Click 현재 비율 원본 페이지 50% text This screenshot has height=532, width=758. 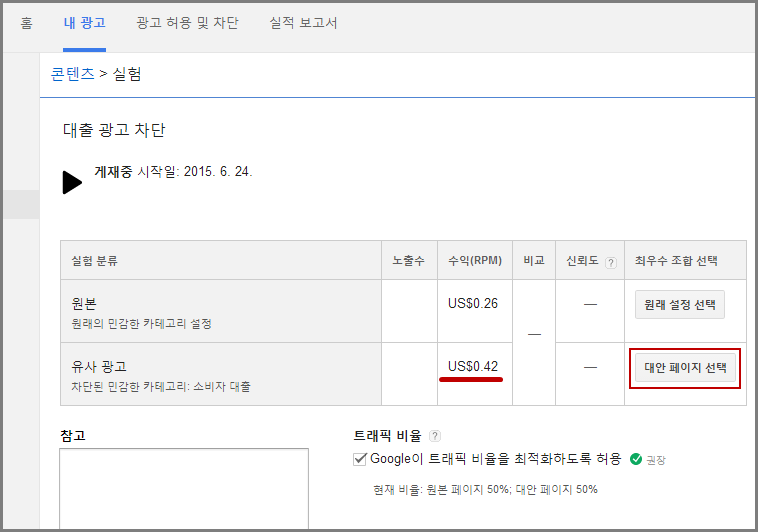[x=485, y=489]
